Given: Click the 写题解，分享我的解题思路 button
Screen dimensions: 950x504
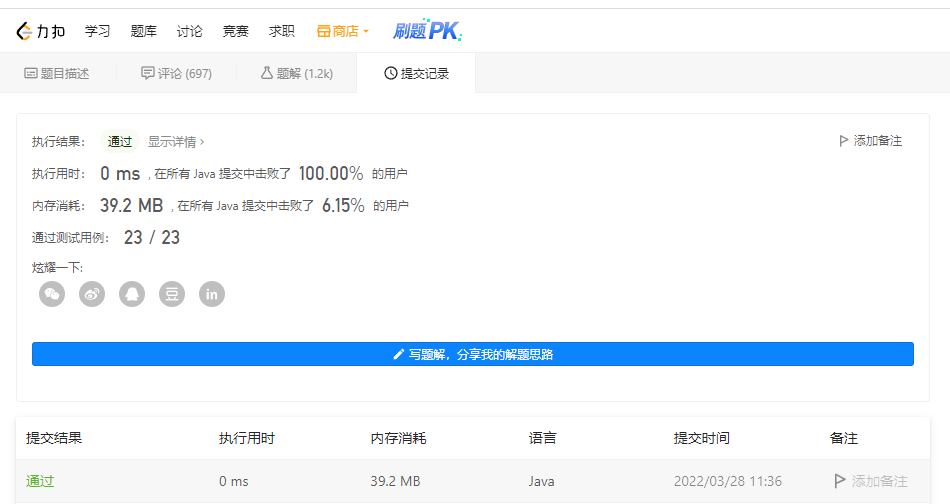Looking at the screenshot, I should (x=473, y=354).
